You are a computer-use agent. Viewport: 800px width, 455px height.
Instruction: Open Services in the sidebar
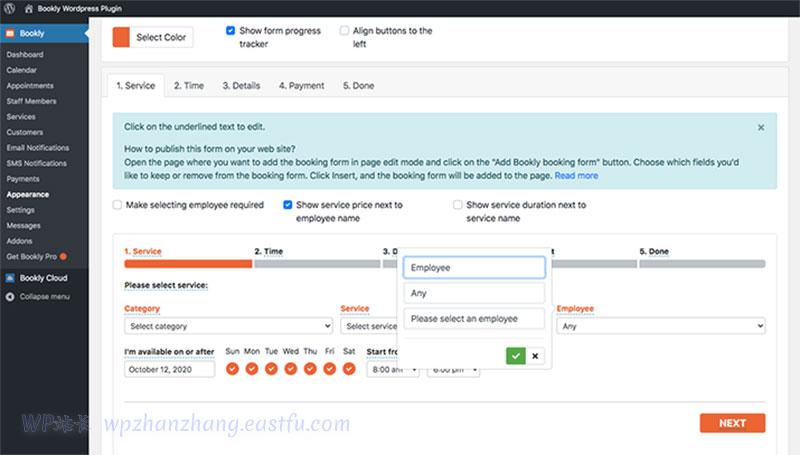click(21, 117)
